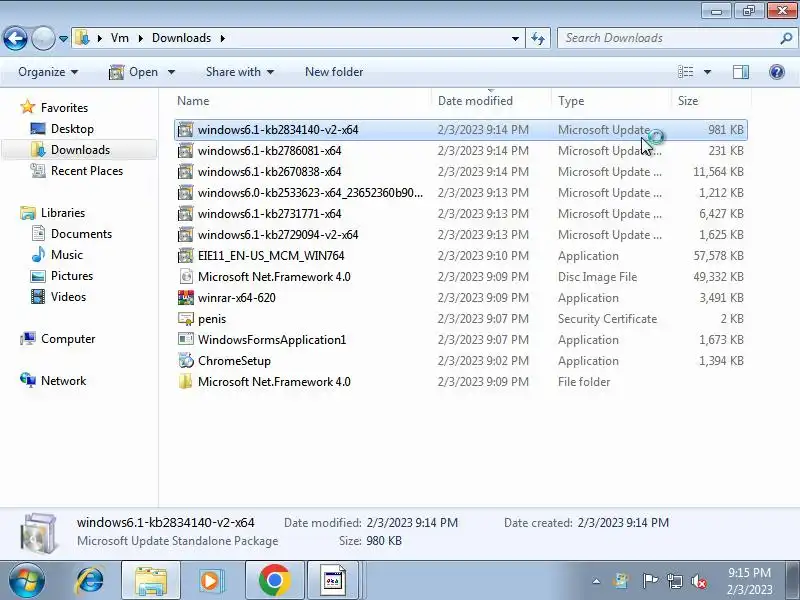The height and width of the screenshot is (600, 800).
Task: Select Downloads in the navigation pane
Action: click(80, 149)
